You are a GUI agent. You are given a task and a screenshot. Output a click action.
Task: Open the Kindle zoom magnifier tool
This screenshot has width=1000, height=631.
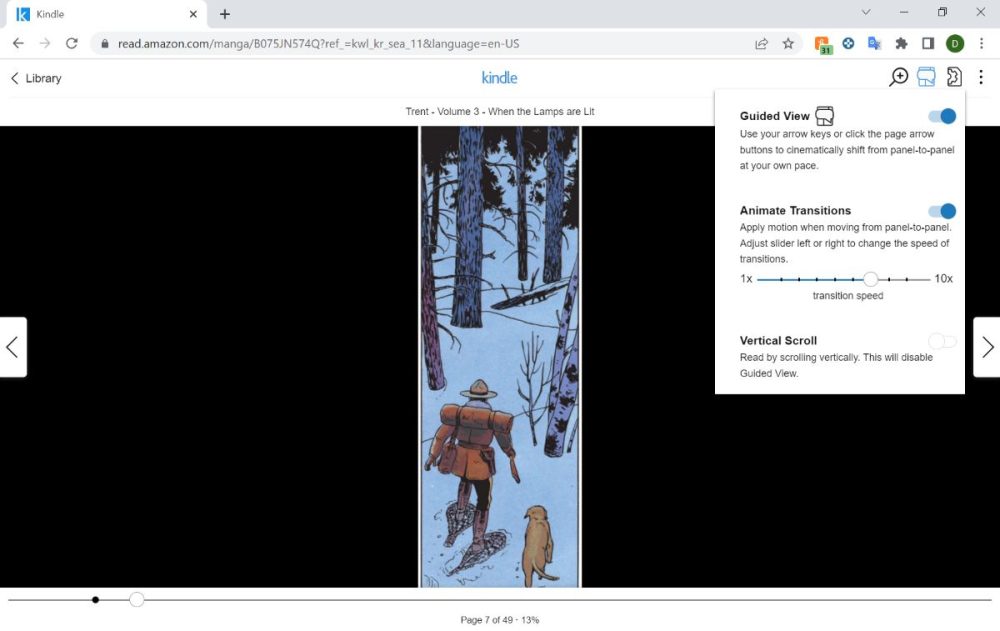[x=899, y=77]
